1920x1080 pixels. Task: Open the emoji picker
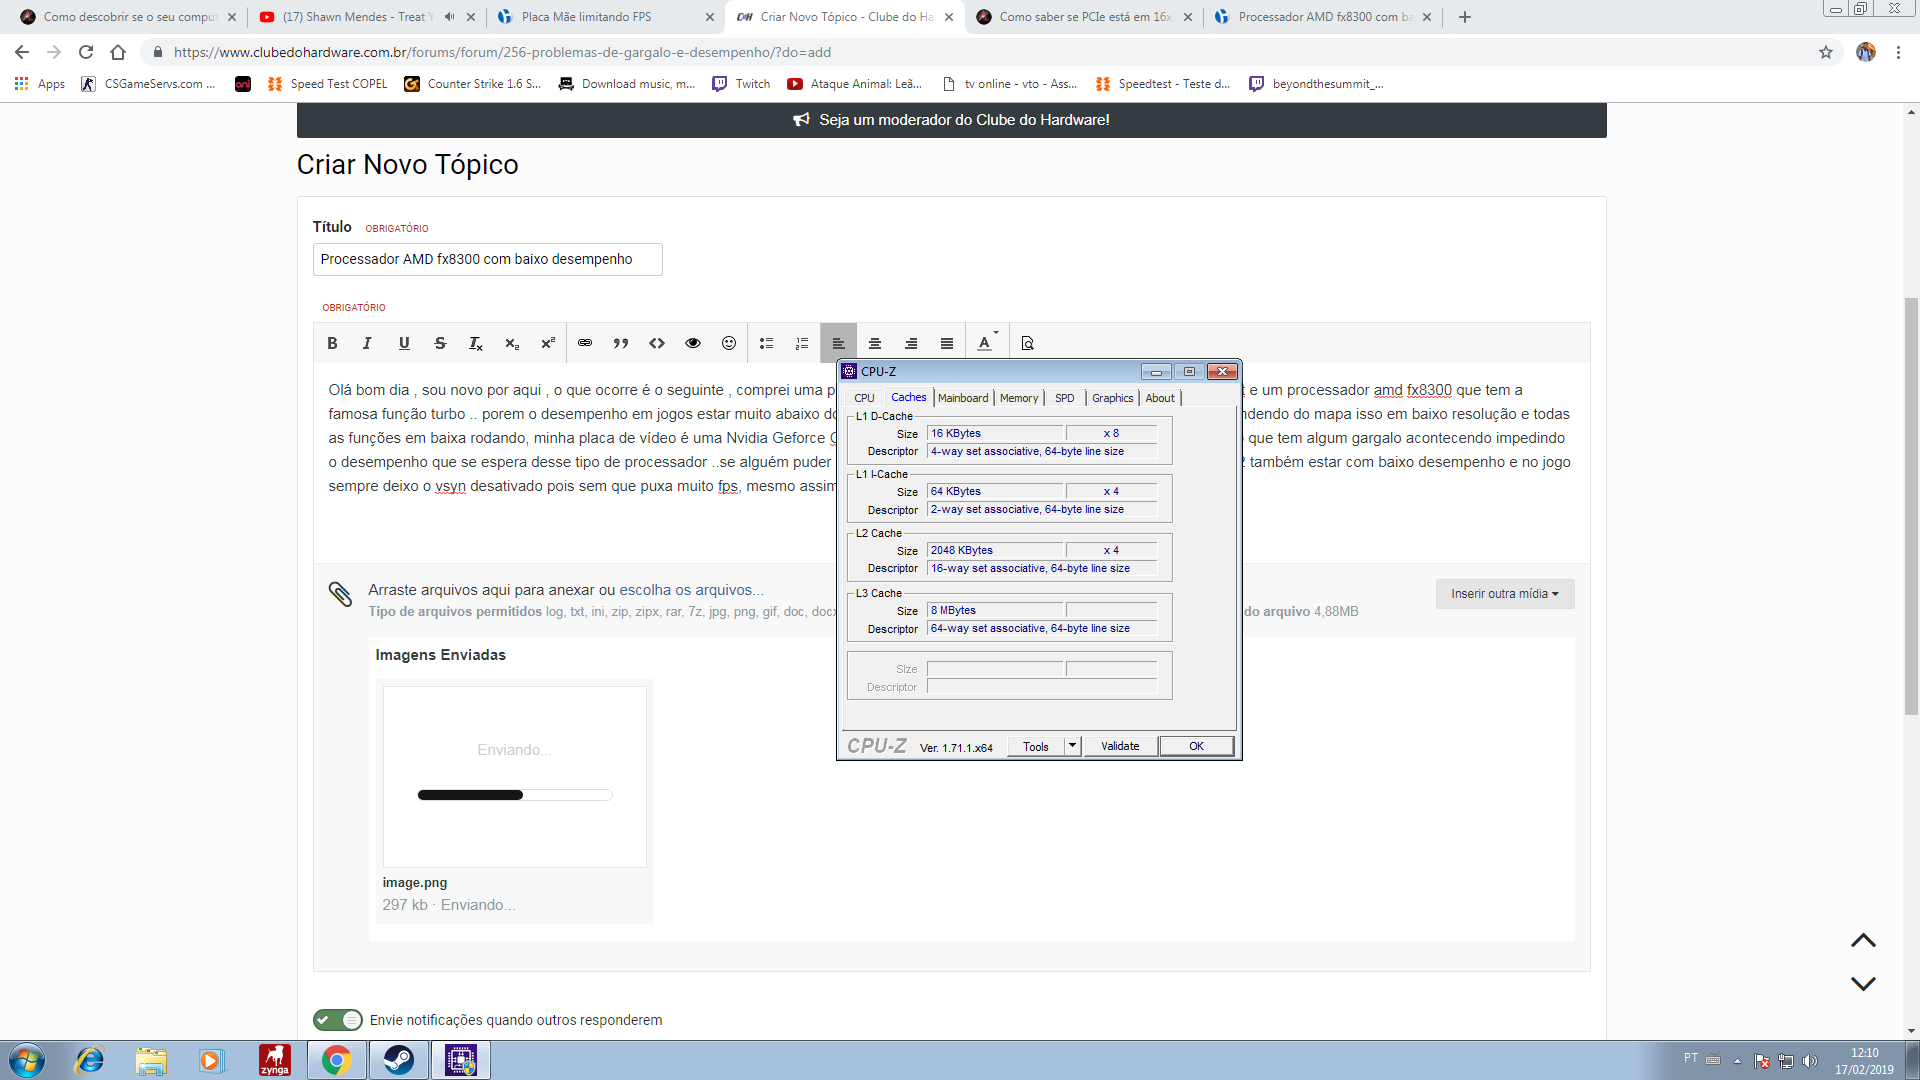[x=729, y=343]
